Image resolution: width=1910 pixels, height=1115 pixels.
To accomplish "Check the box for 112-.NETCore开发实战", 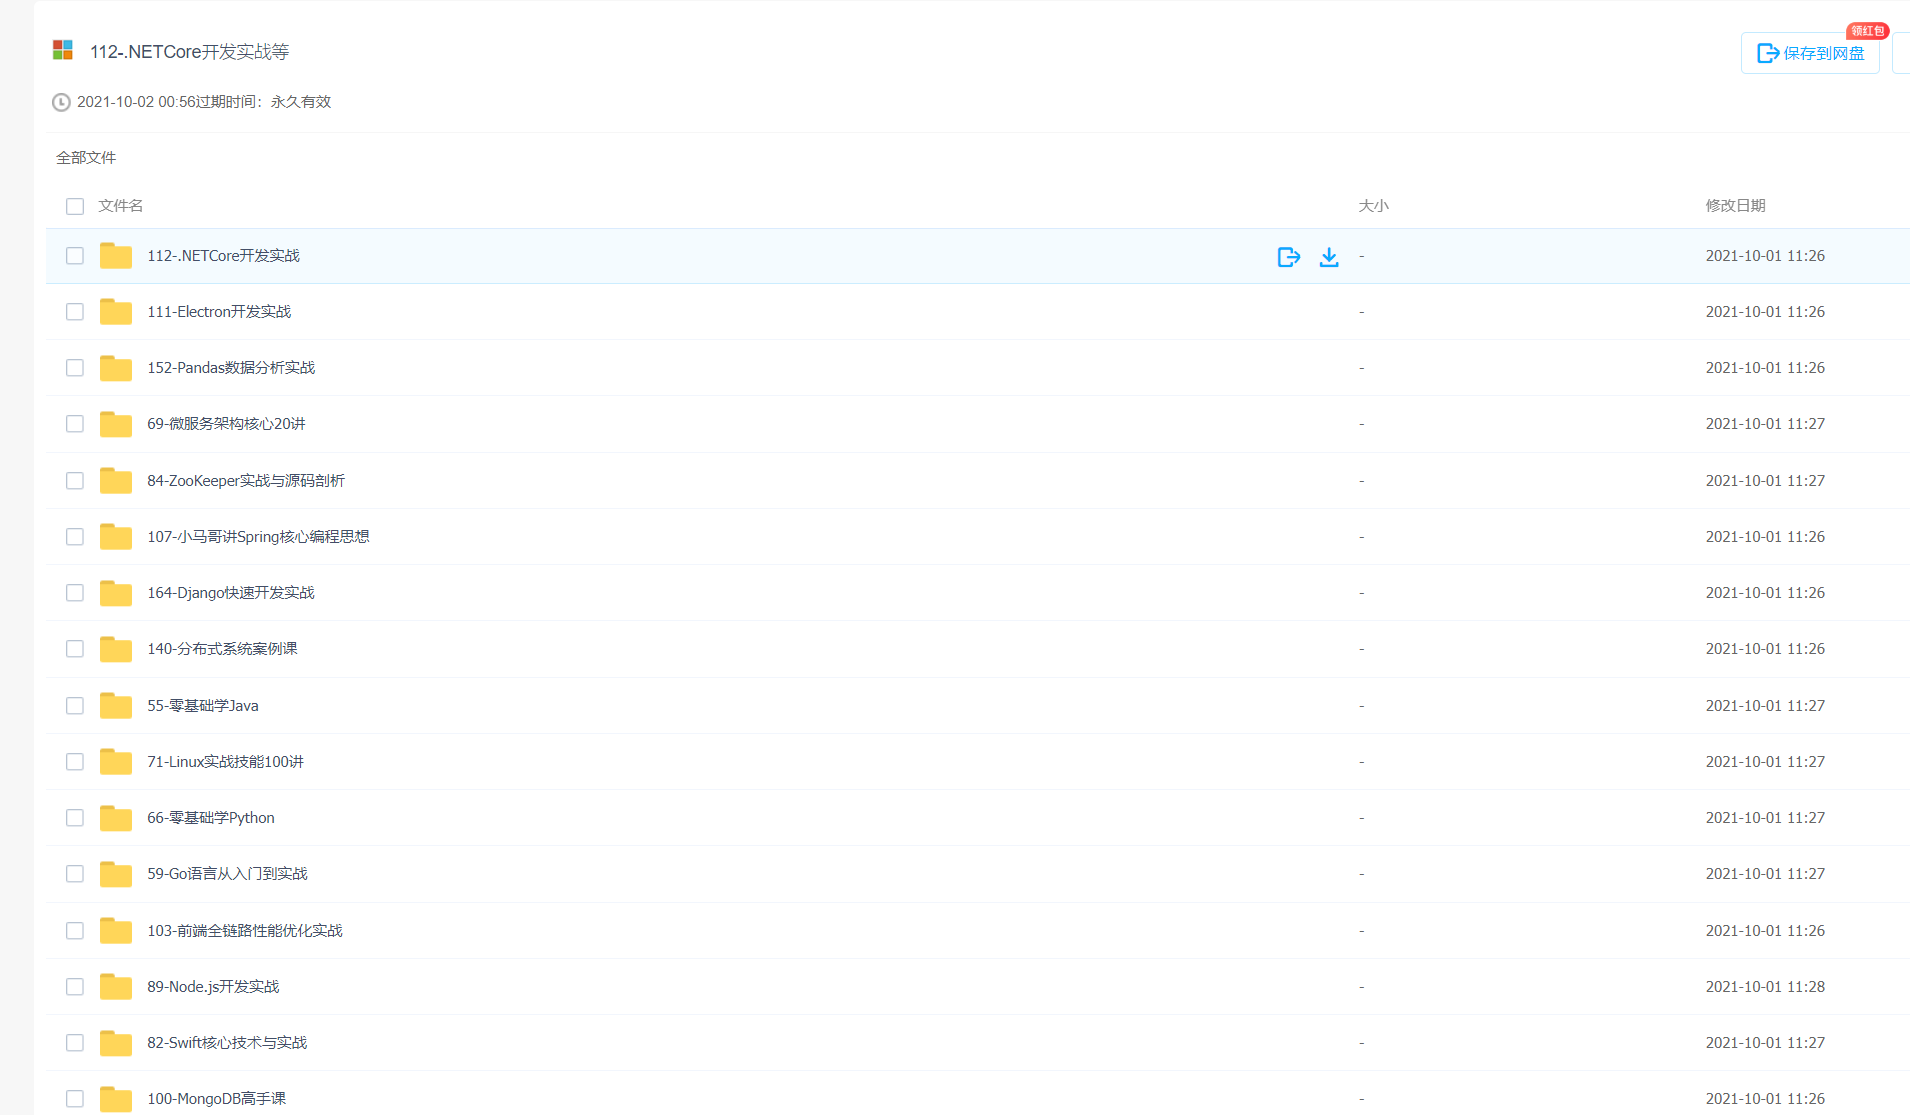I will (x=75, y=256).
